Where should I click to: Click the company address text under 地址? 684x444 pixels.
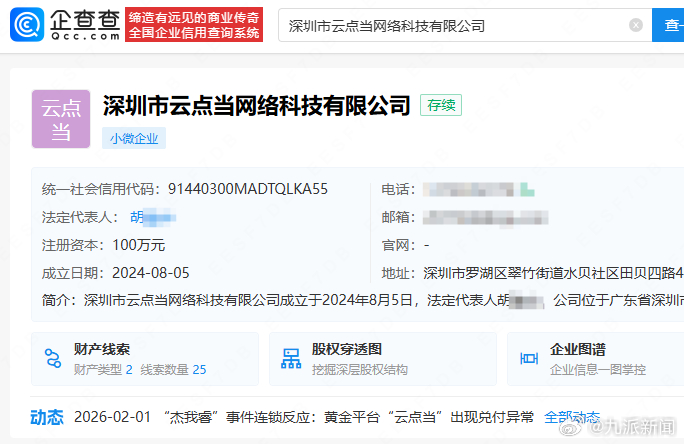coord(553,273)
